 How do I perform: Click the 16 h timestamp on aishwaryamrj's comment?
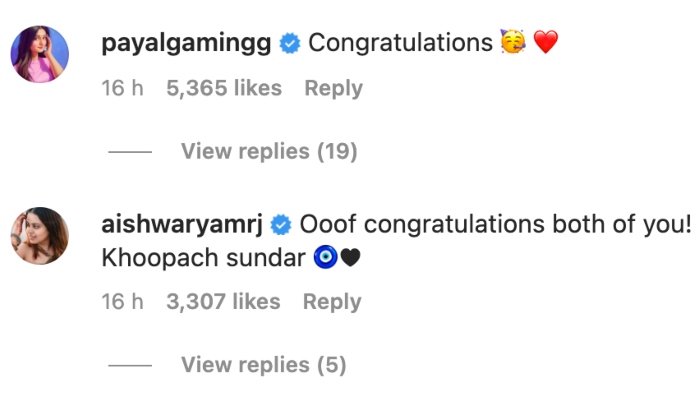(x=123, y=302)
